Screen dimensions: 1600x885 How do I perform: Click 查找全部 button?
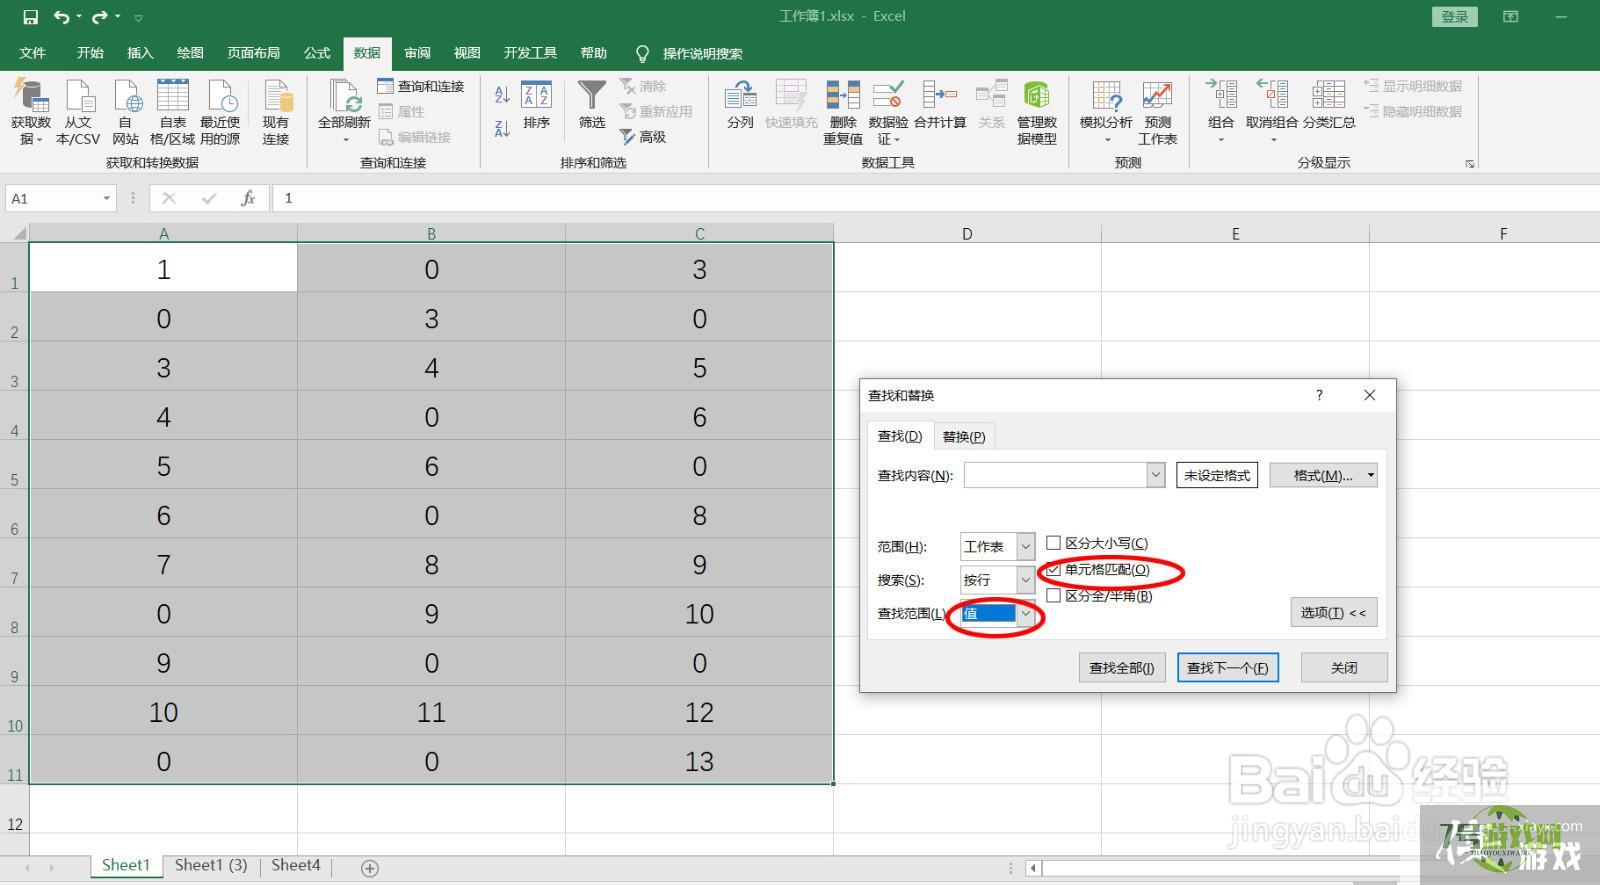[1121, 668]
